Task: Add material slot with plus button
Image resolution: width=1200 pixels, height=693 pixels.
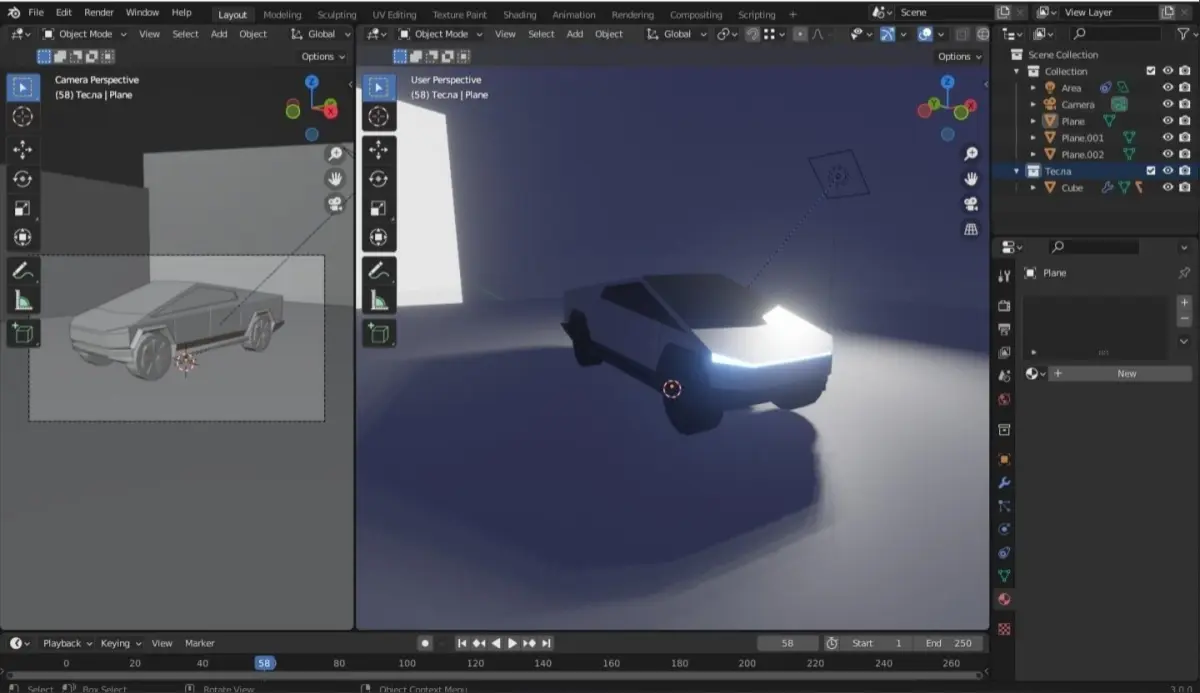Action: pyautogui.click(x=1184, y=302)
